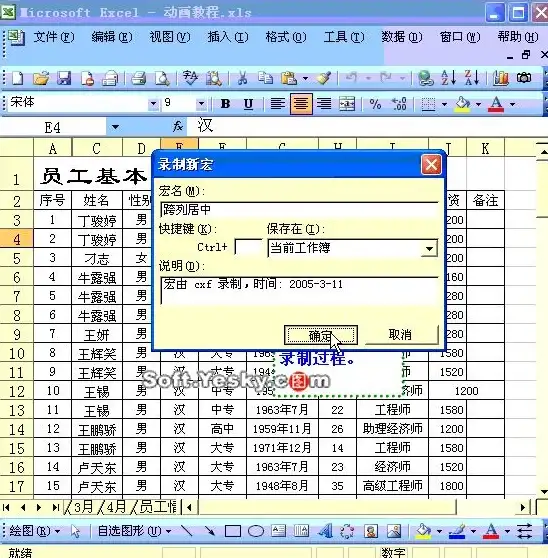The image size is (548, 558).
Task: Open the 绘图 Draw menu
Action: coord(34,531)
